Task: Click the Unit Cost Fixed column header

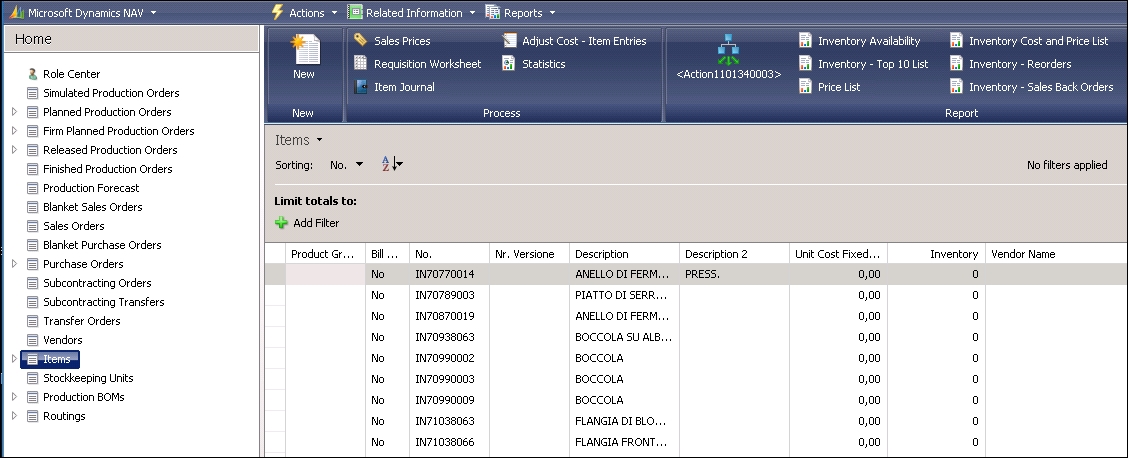Action: 837,254
